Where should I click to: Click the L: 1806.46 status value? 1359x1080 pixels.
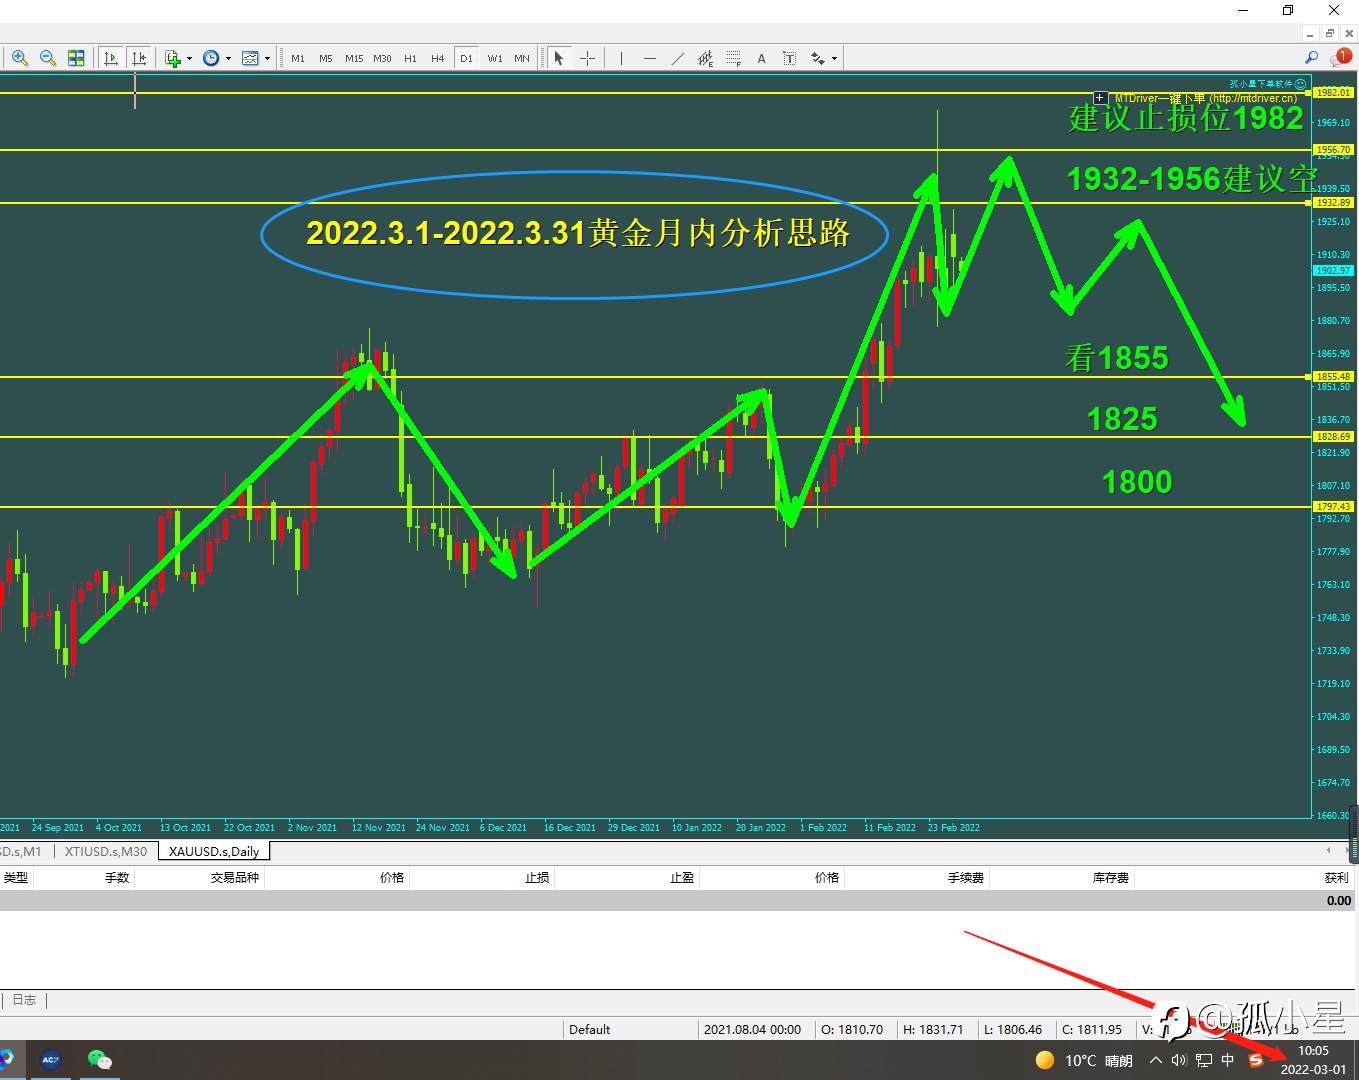click(1012, 1029)
